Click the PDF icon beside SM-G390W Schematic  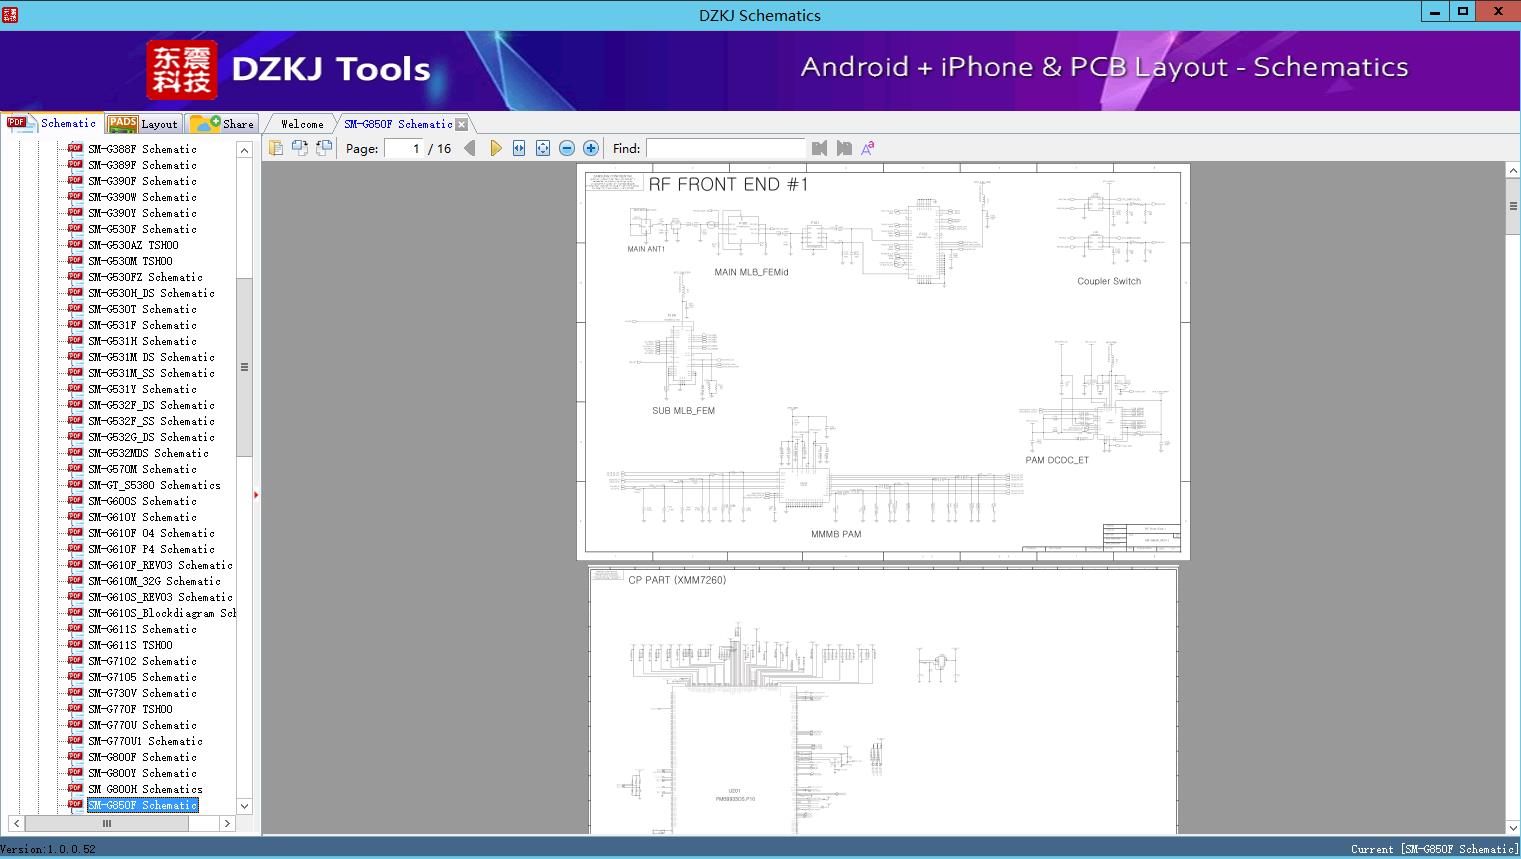coord(75,197)
